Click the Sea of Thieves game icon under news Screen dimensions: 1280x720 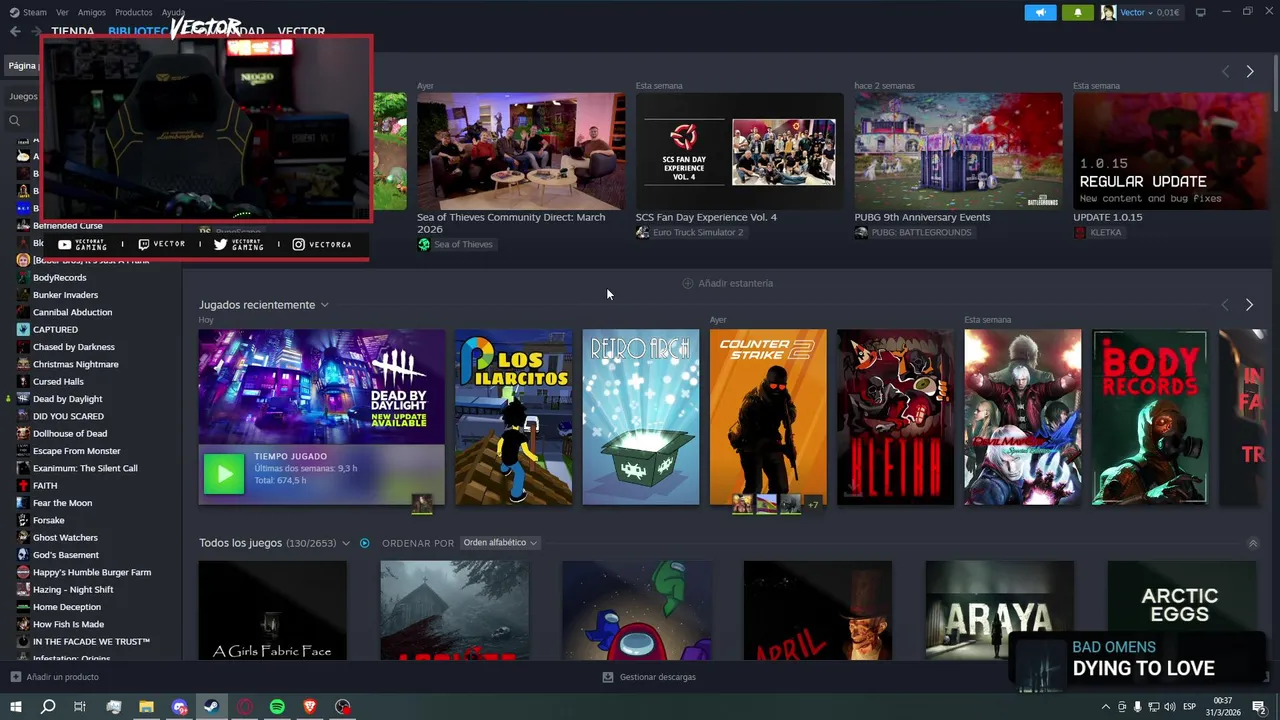[424, 244]
